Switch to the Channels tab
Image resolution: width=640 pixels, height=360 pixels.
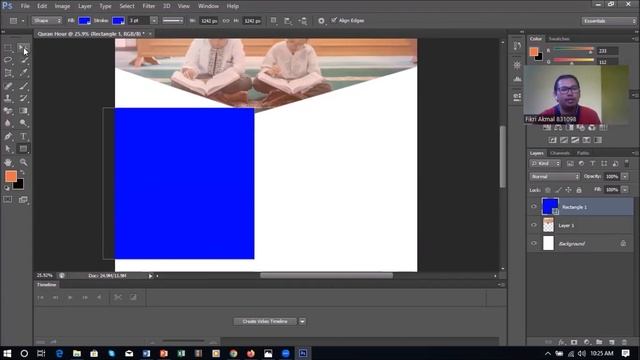(560, 153)
